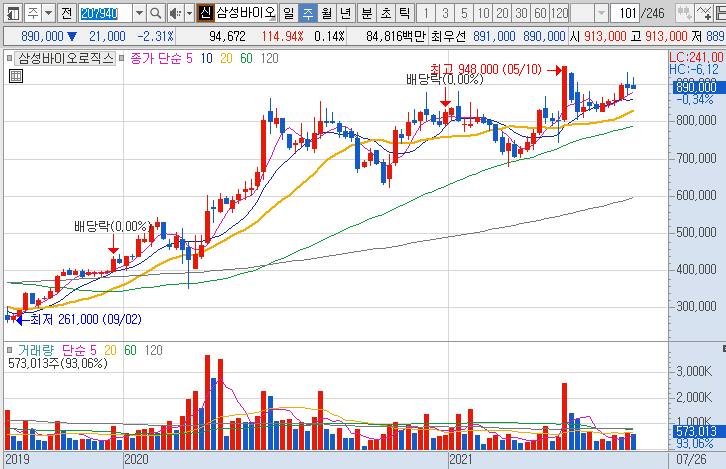This screenshot has height=469, width=726.
Task: Open the stock search magnifier
Action: click(x=156, y=13)
